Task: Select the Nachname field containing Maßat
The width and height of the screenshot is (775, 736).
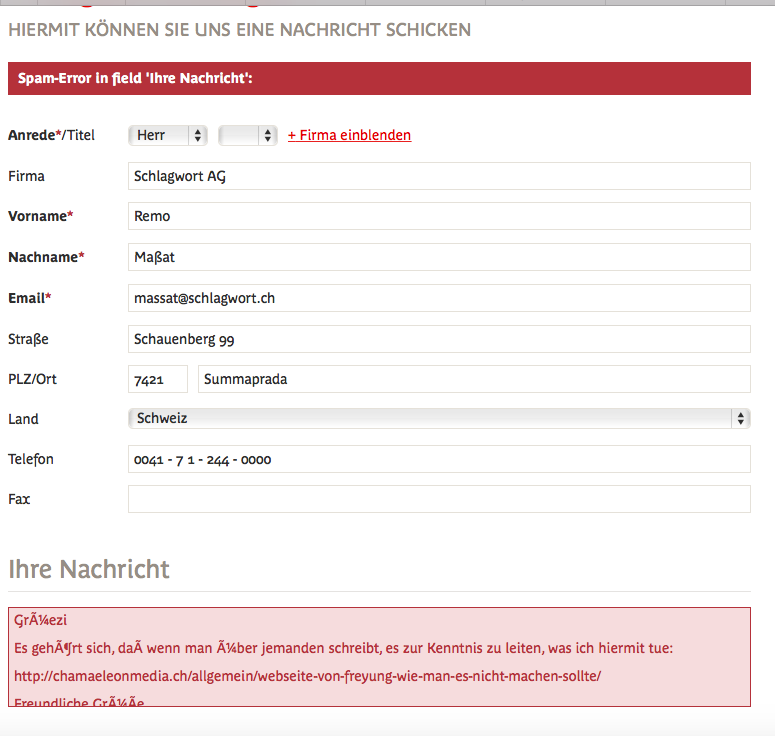Action: [439, 257]
